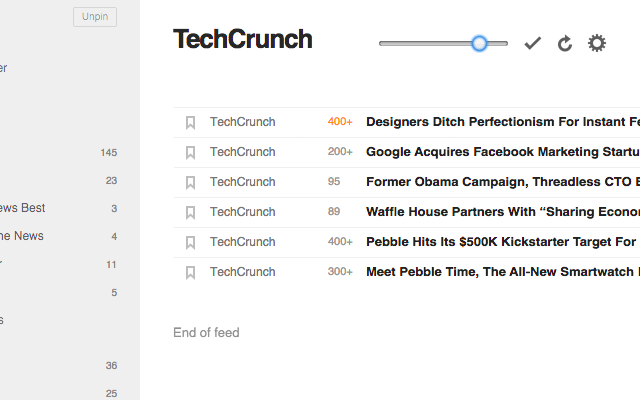Bookmark the Google Acquires Facebook Marketing article

coord(190,153)
